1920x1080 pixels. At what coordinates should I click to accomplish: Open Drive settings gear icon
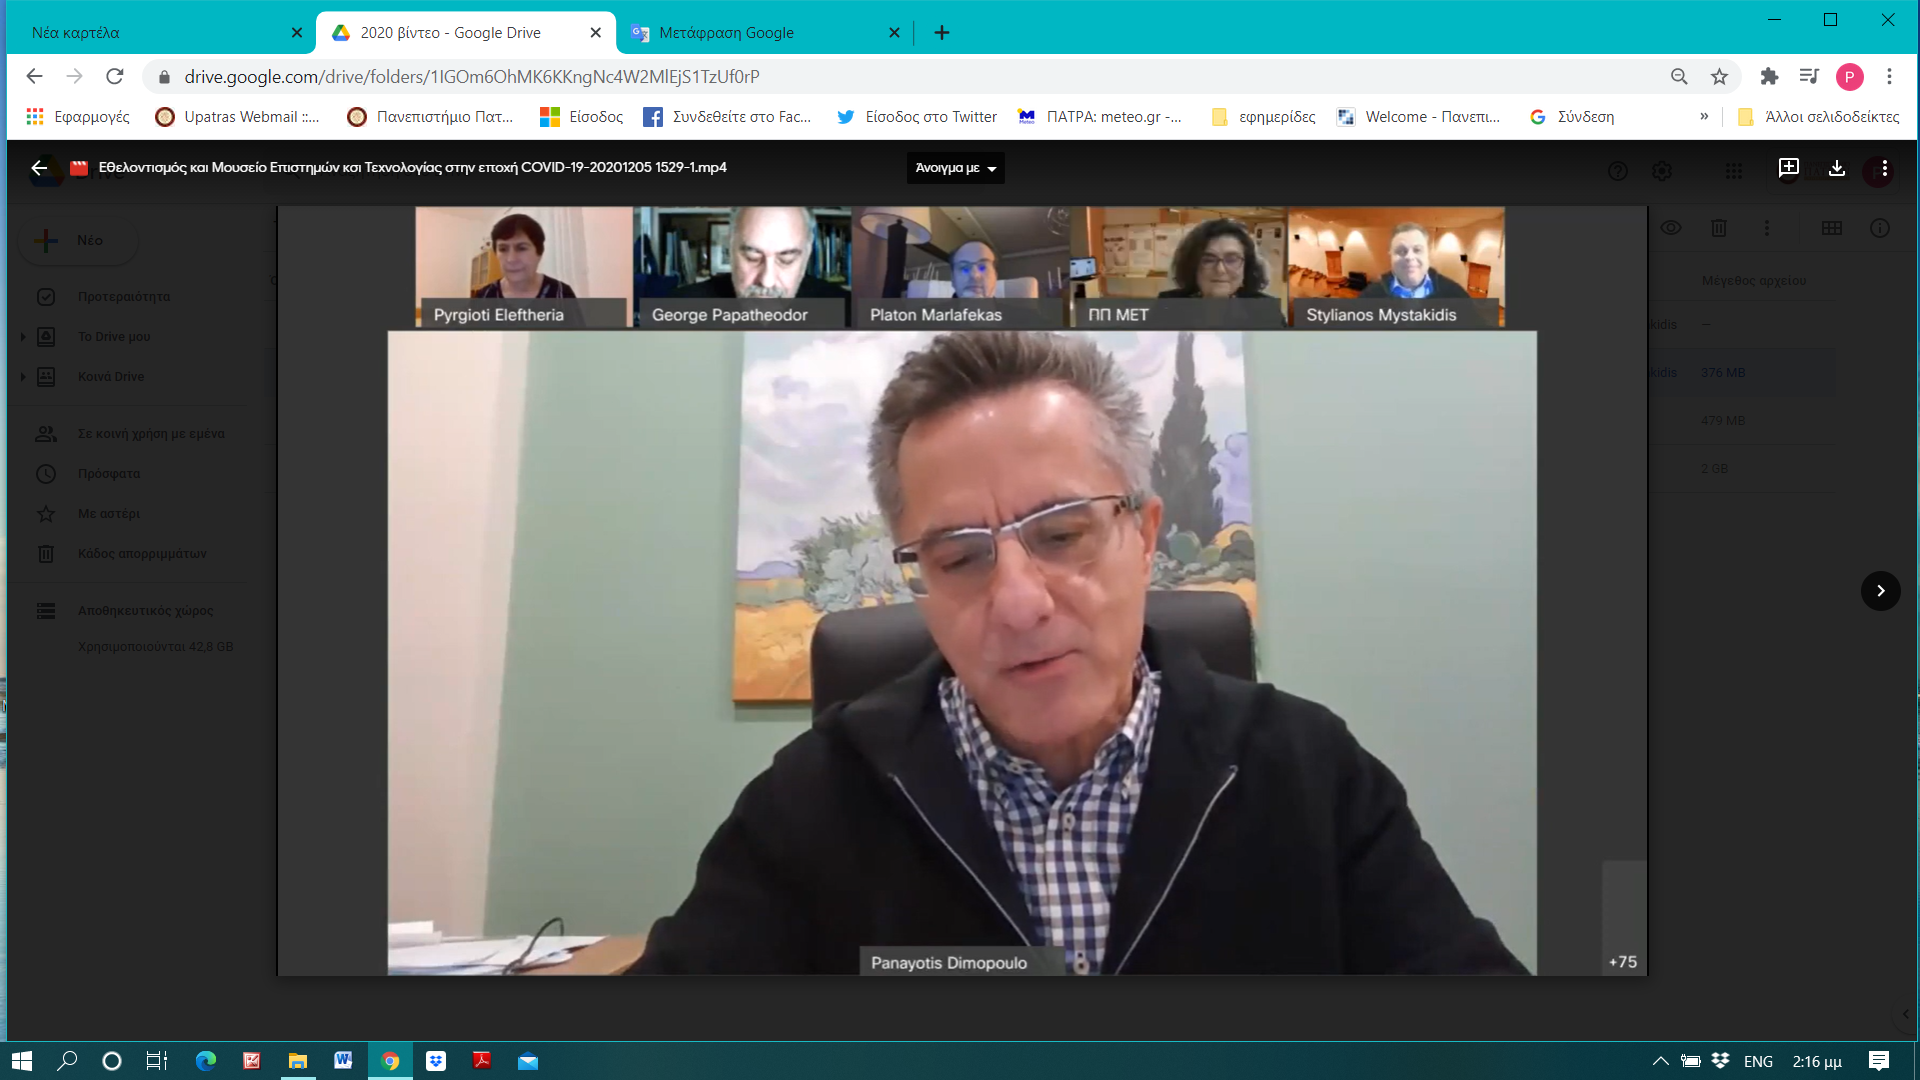click(1662, 171)
